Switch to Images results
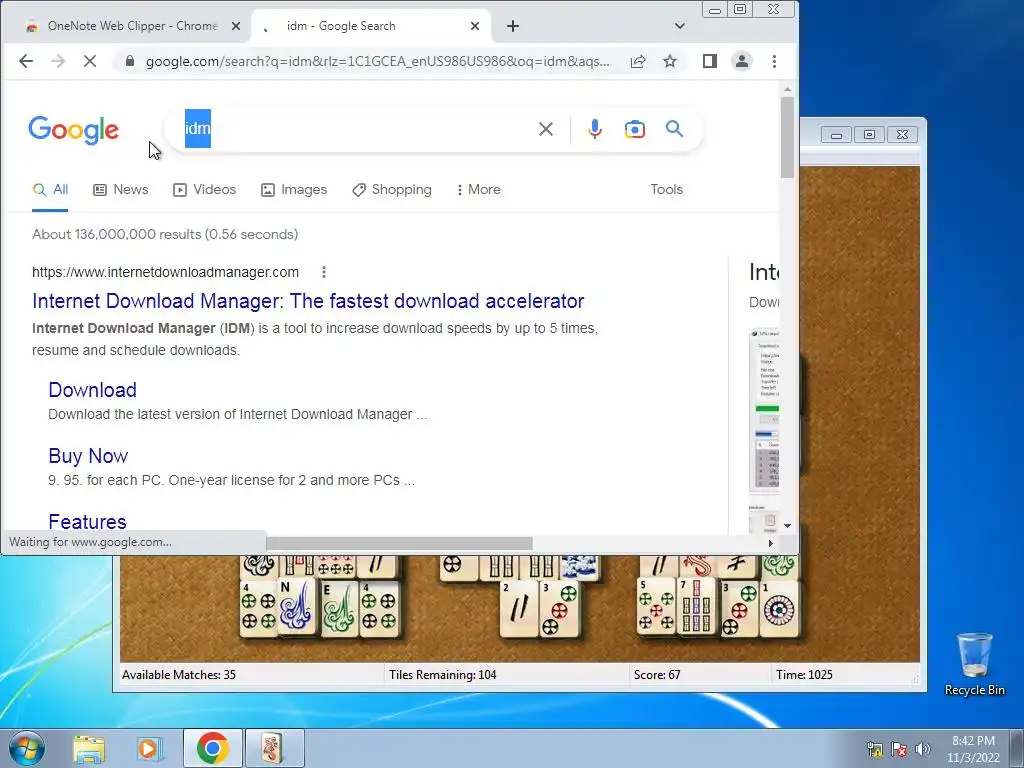 coord(294,190)
